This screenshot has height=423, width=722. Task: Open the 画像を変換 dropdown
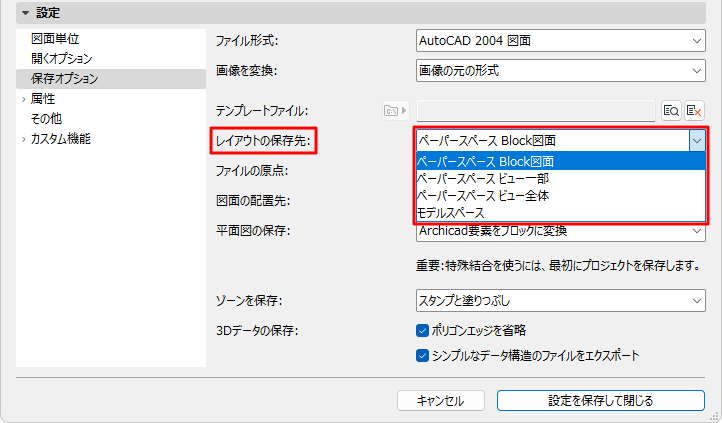click(560, 71)
